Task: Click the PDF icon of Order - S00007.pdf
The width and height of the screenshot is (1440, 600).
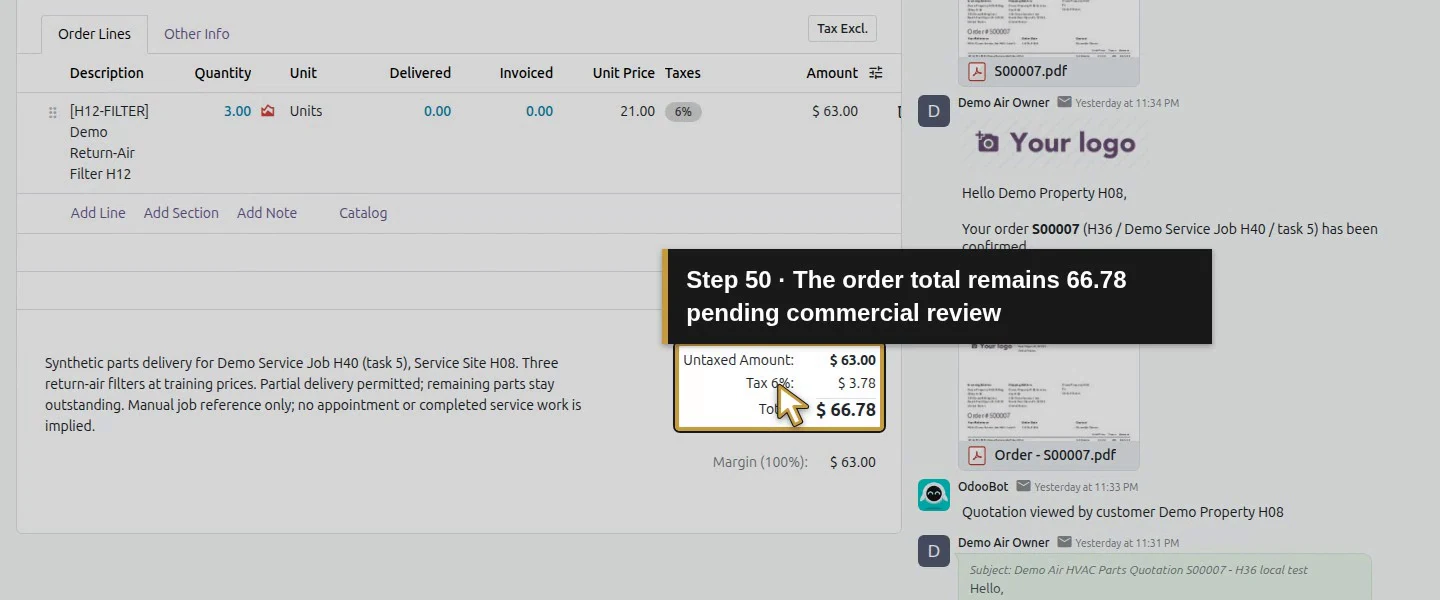Action: 976,455
